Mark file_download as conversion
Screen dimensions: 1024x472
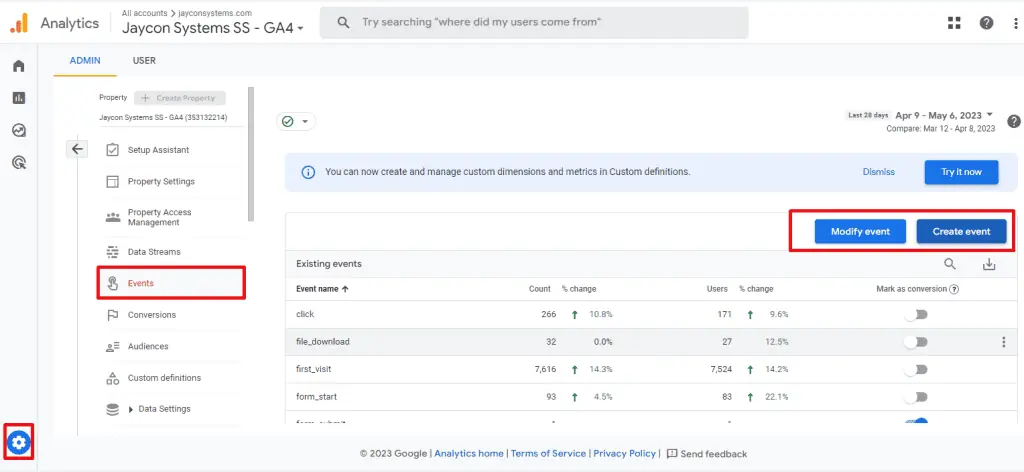pos(915,342)
